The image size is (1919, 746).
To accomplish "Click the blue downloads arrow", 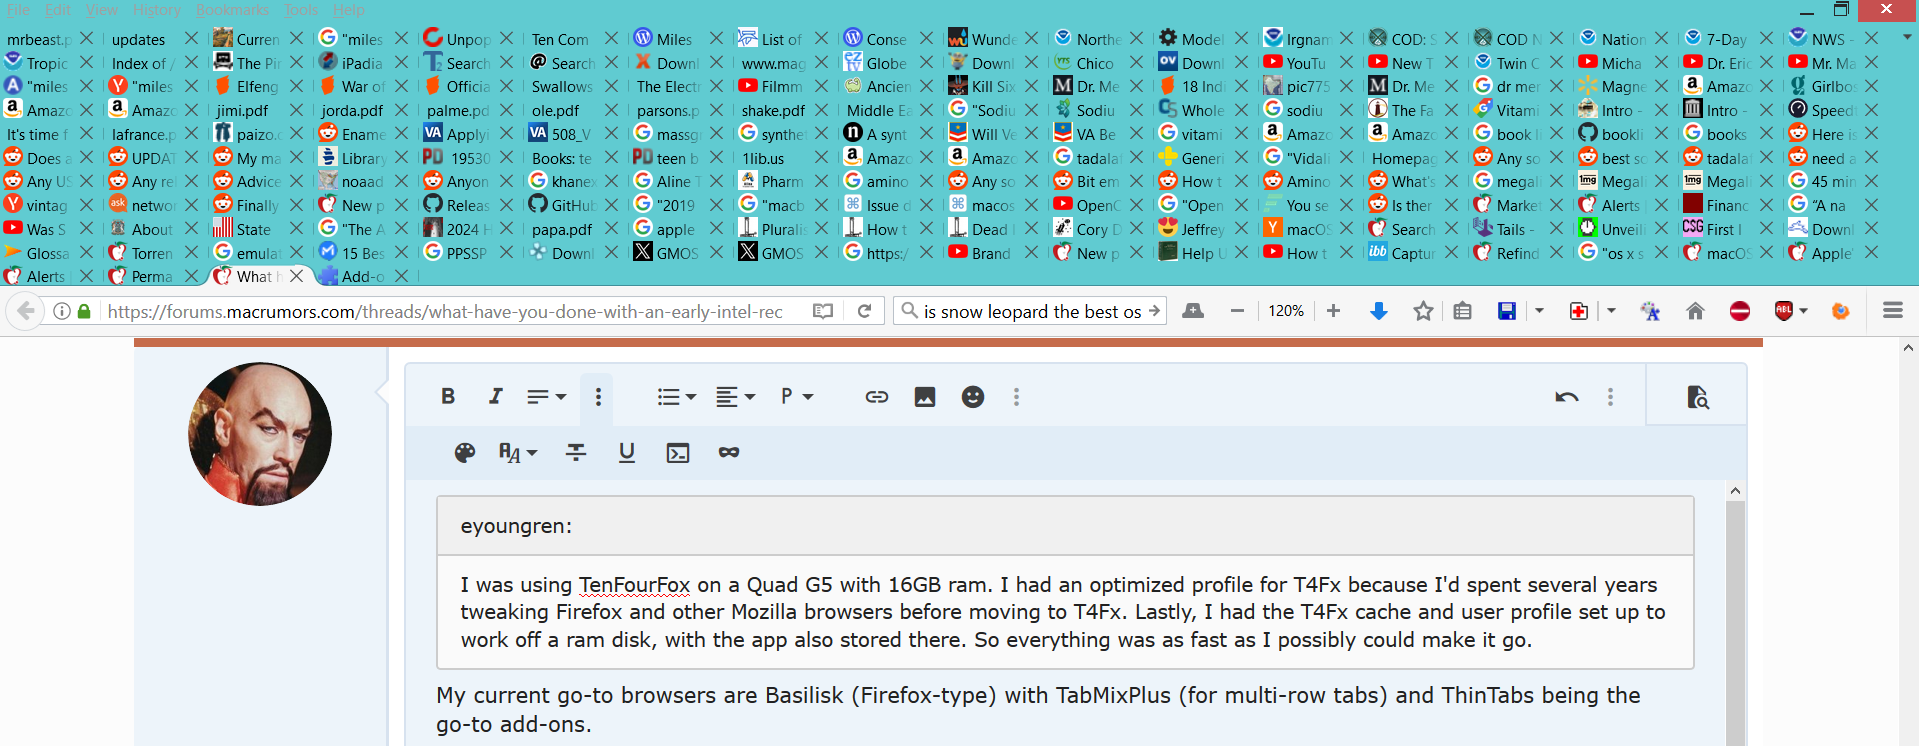I will [x=1379, y=311].
